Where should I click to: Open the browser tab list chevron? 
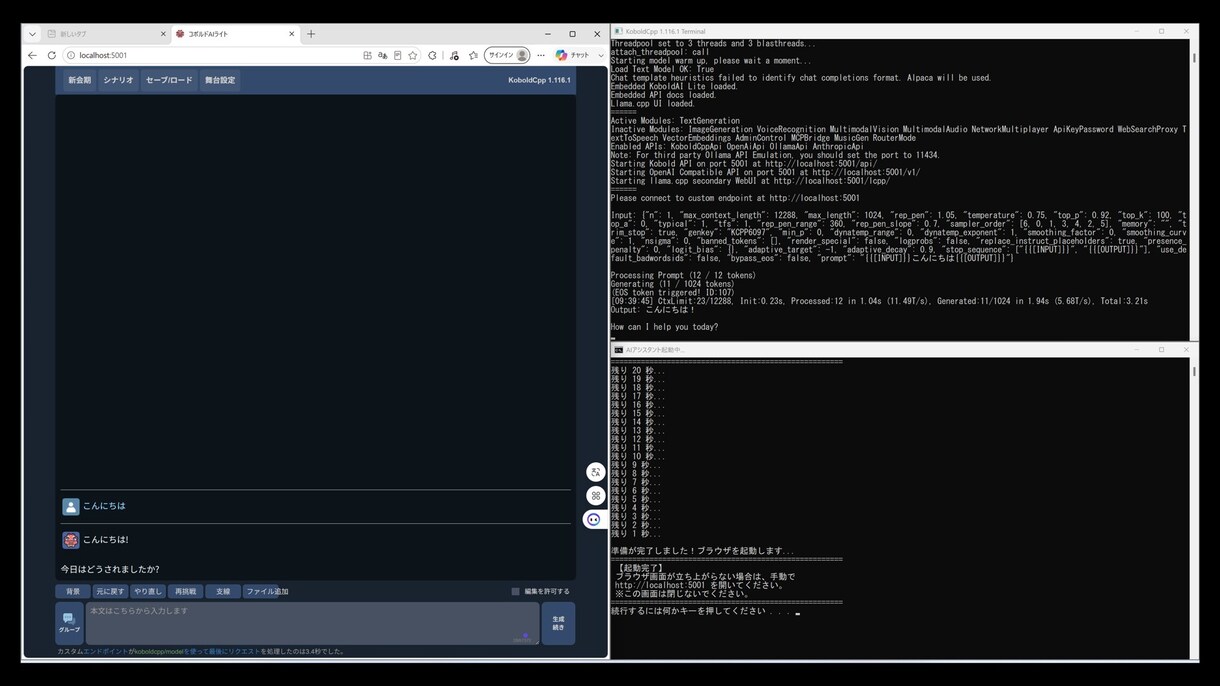click(30, 34)
